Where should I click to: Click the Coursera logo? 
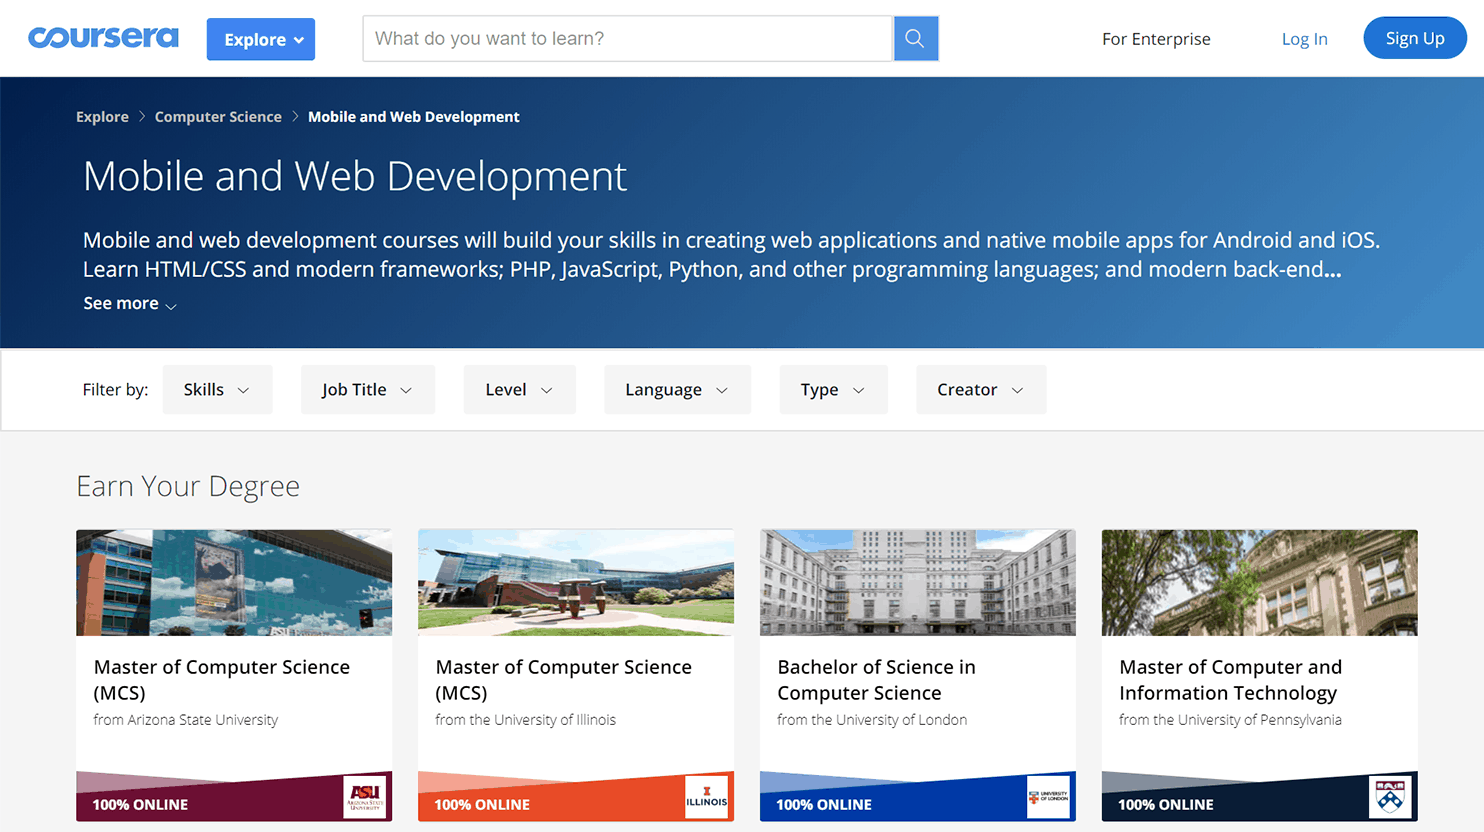pos(103,38)
